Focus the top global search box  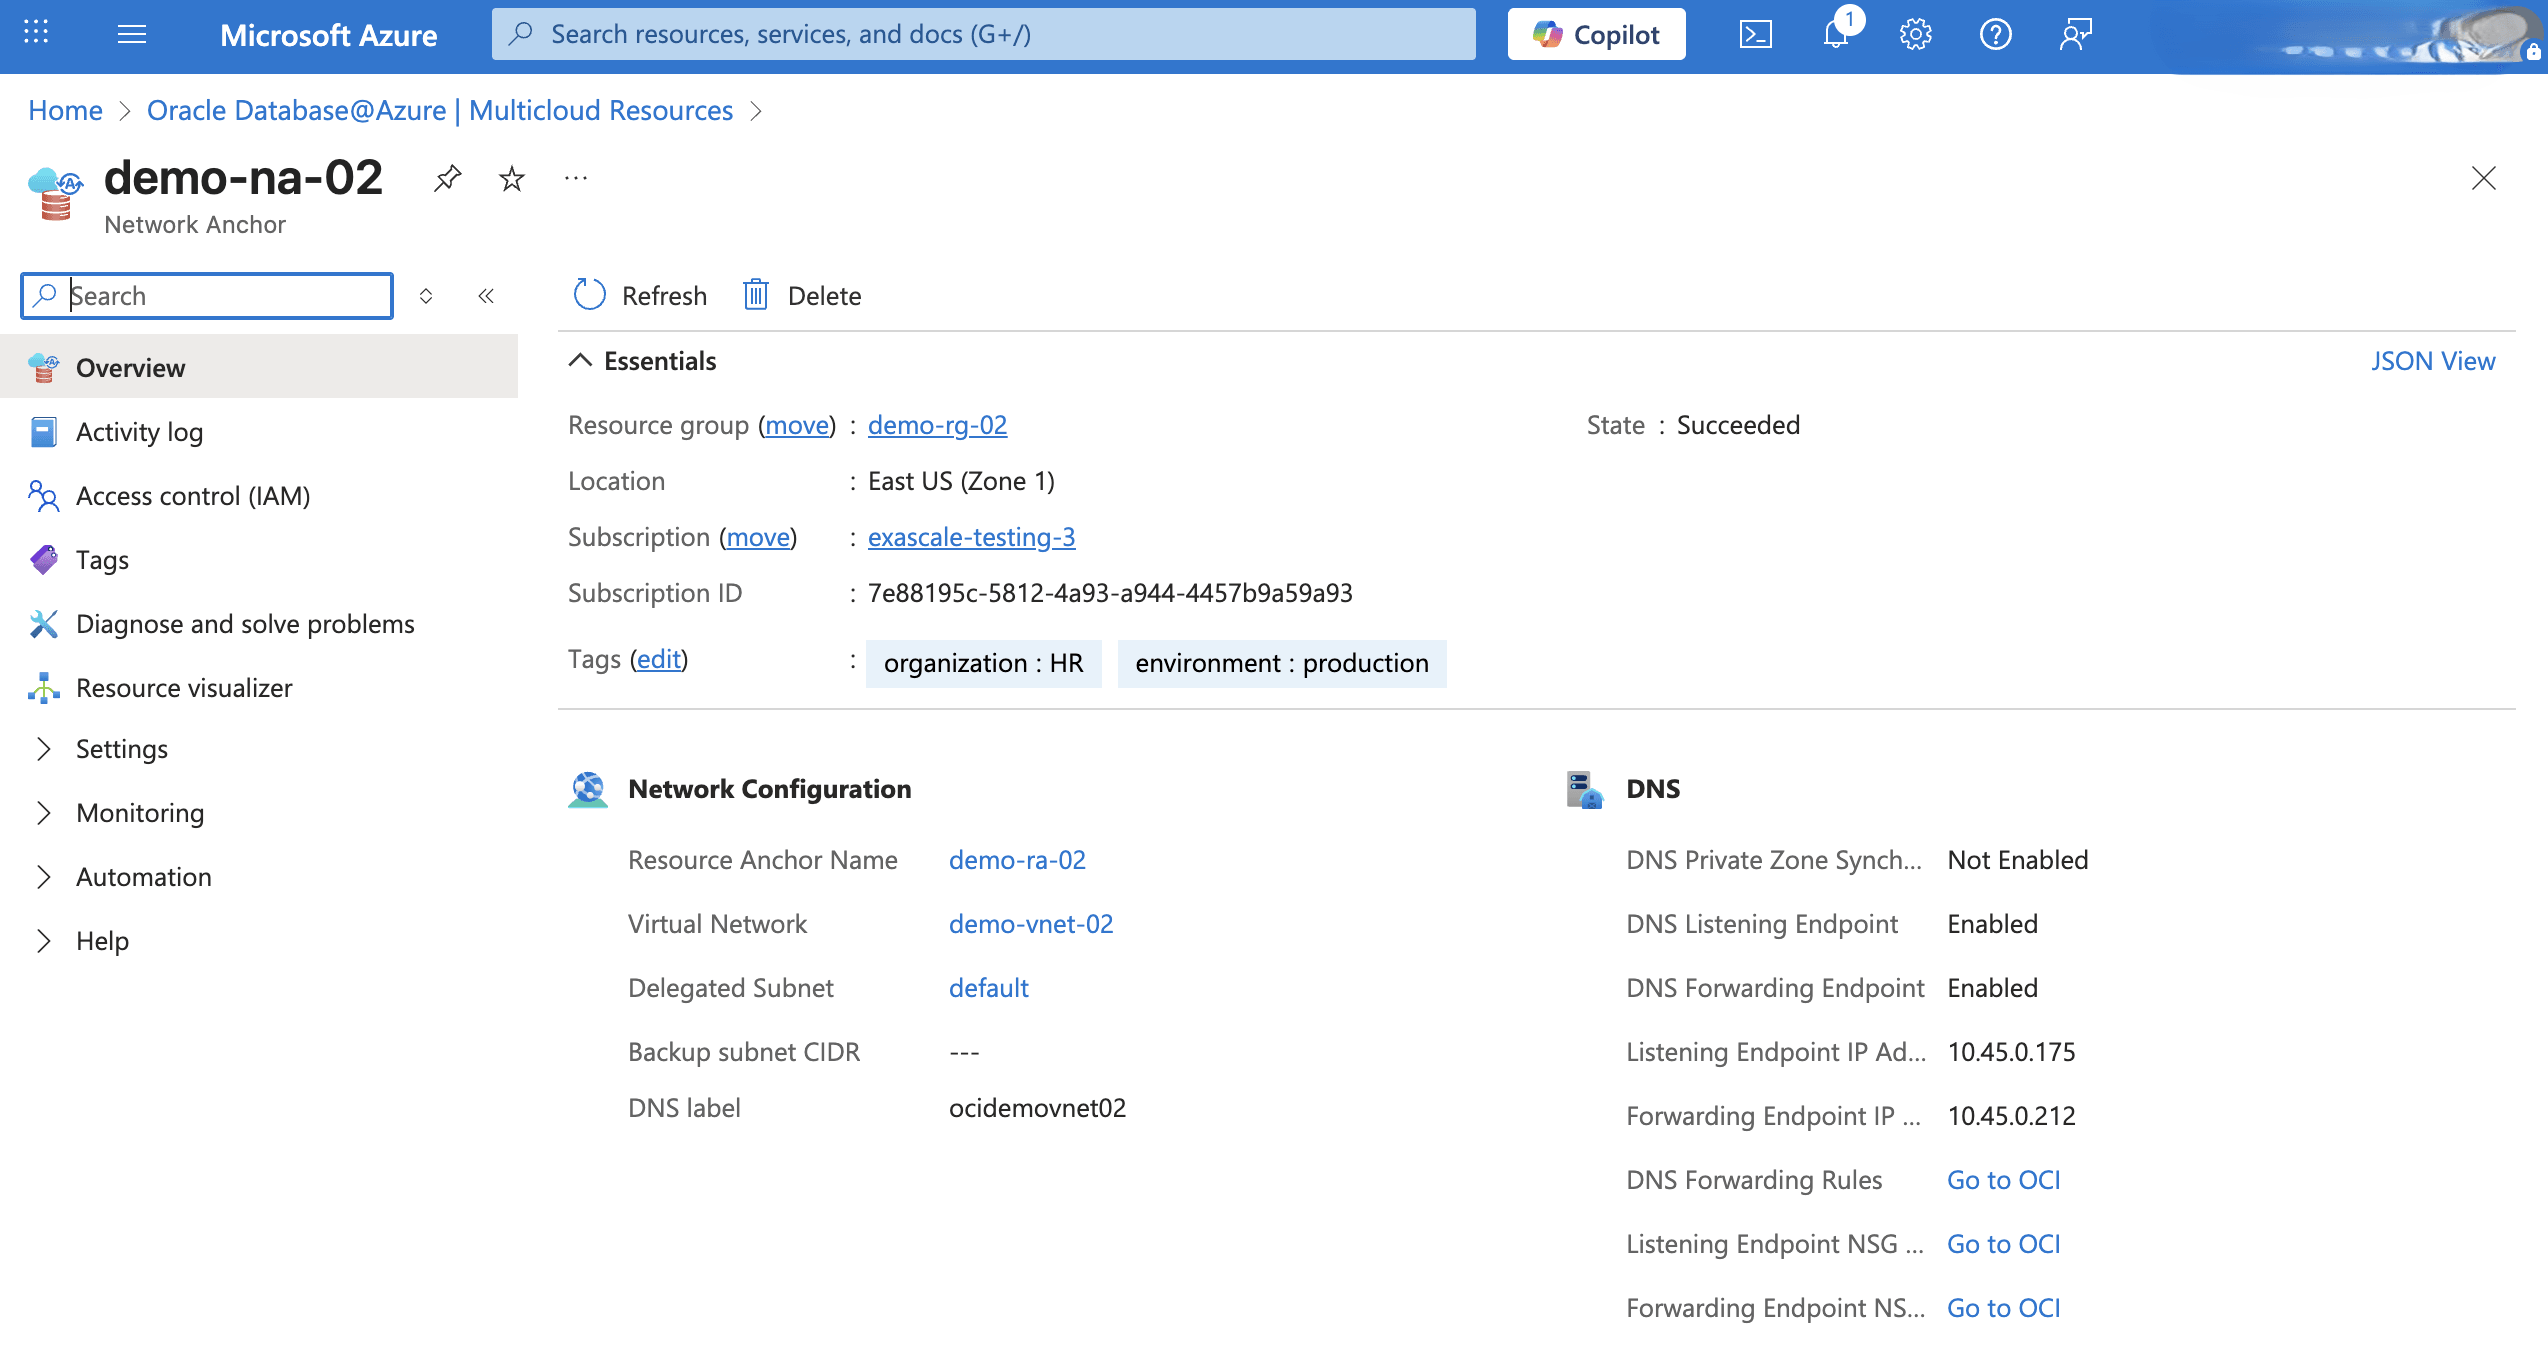(983, 35)
